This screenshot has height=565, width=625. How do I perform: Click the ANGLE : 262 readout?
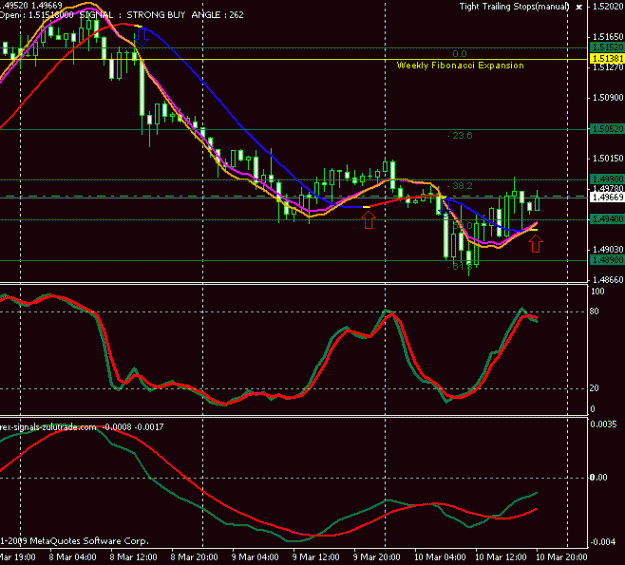pyautogui.click(x=218, y=15)
